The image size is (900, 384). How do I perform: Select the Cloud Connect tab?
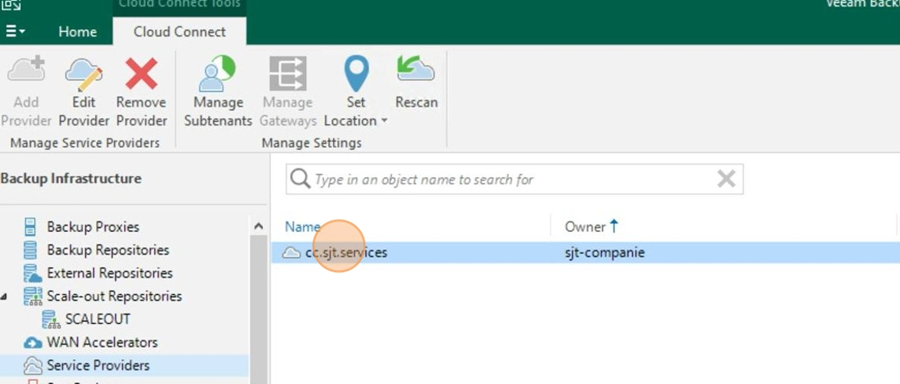point(180,32)
